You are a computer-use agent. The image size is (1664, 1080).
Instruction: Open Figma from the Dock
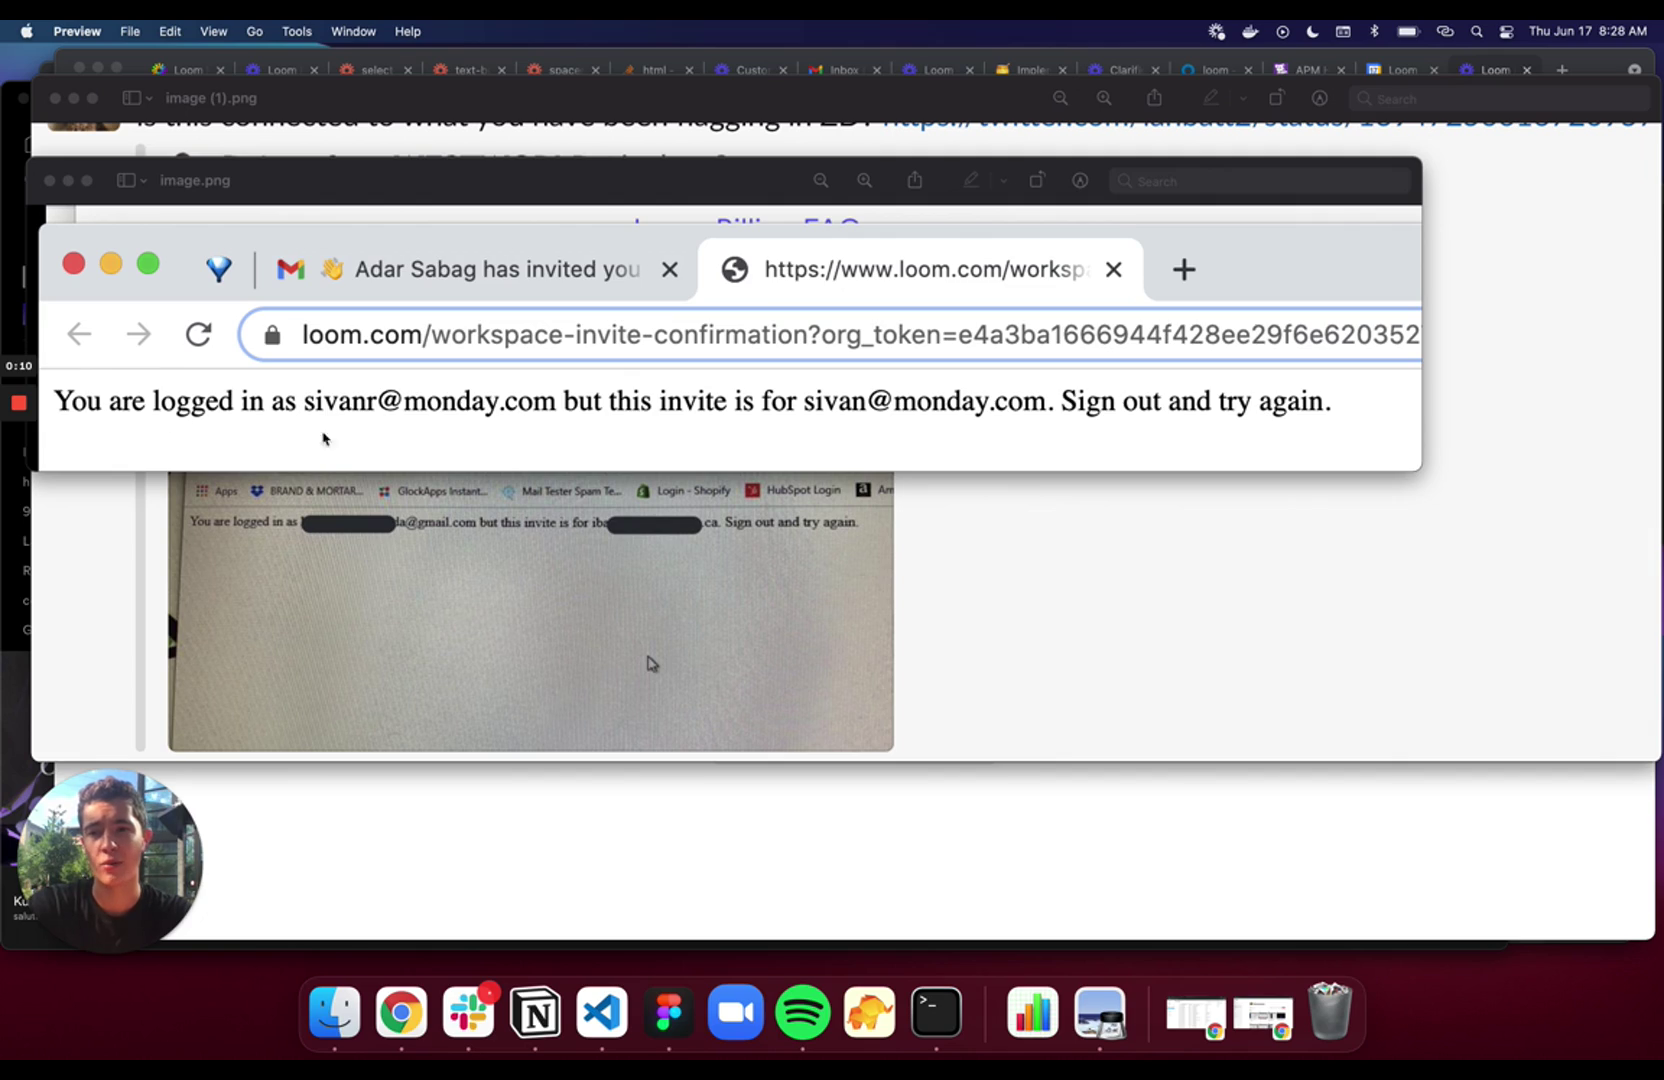tap(669, 1013)
